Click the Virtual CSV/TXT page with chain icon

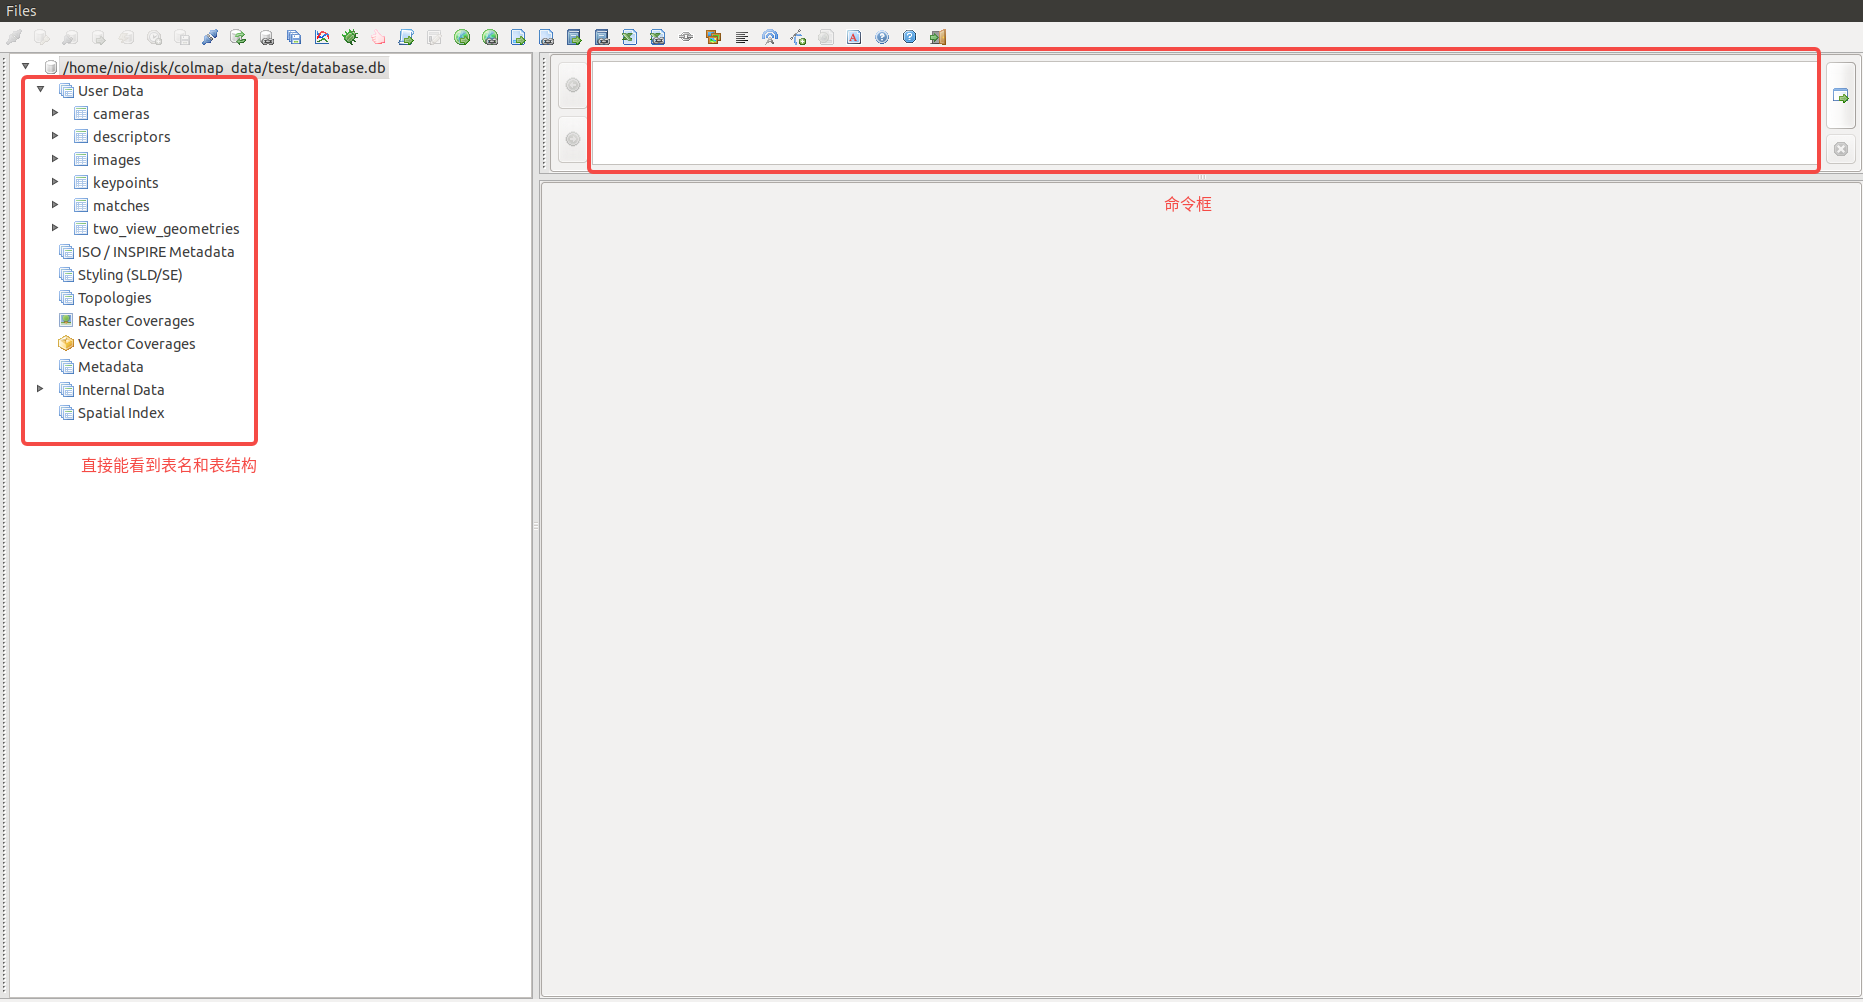point(546,37)
